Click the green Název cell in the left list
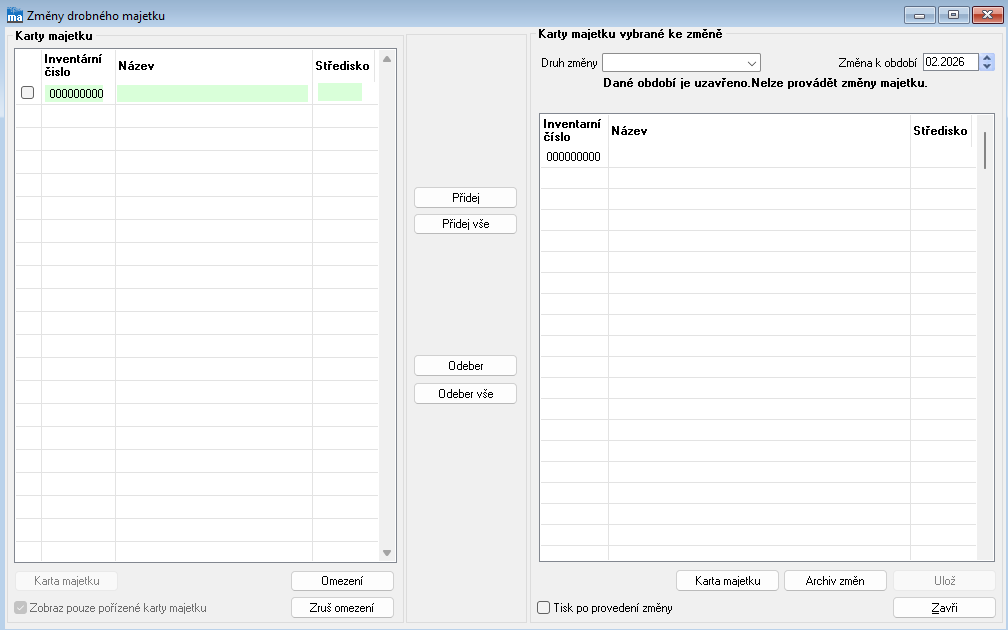1008x630 pixels. click(213, 93)
